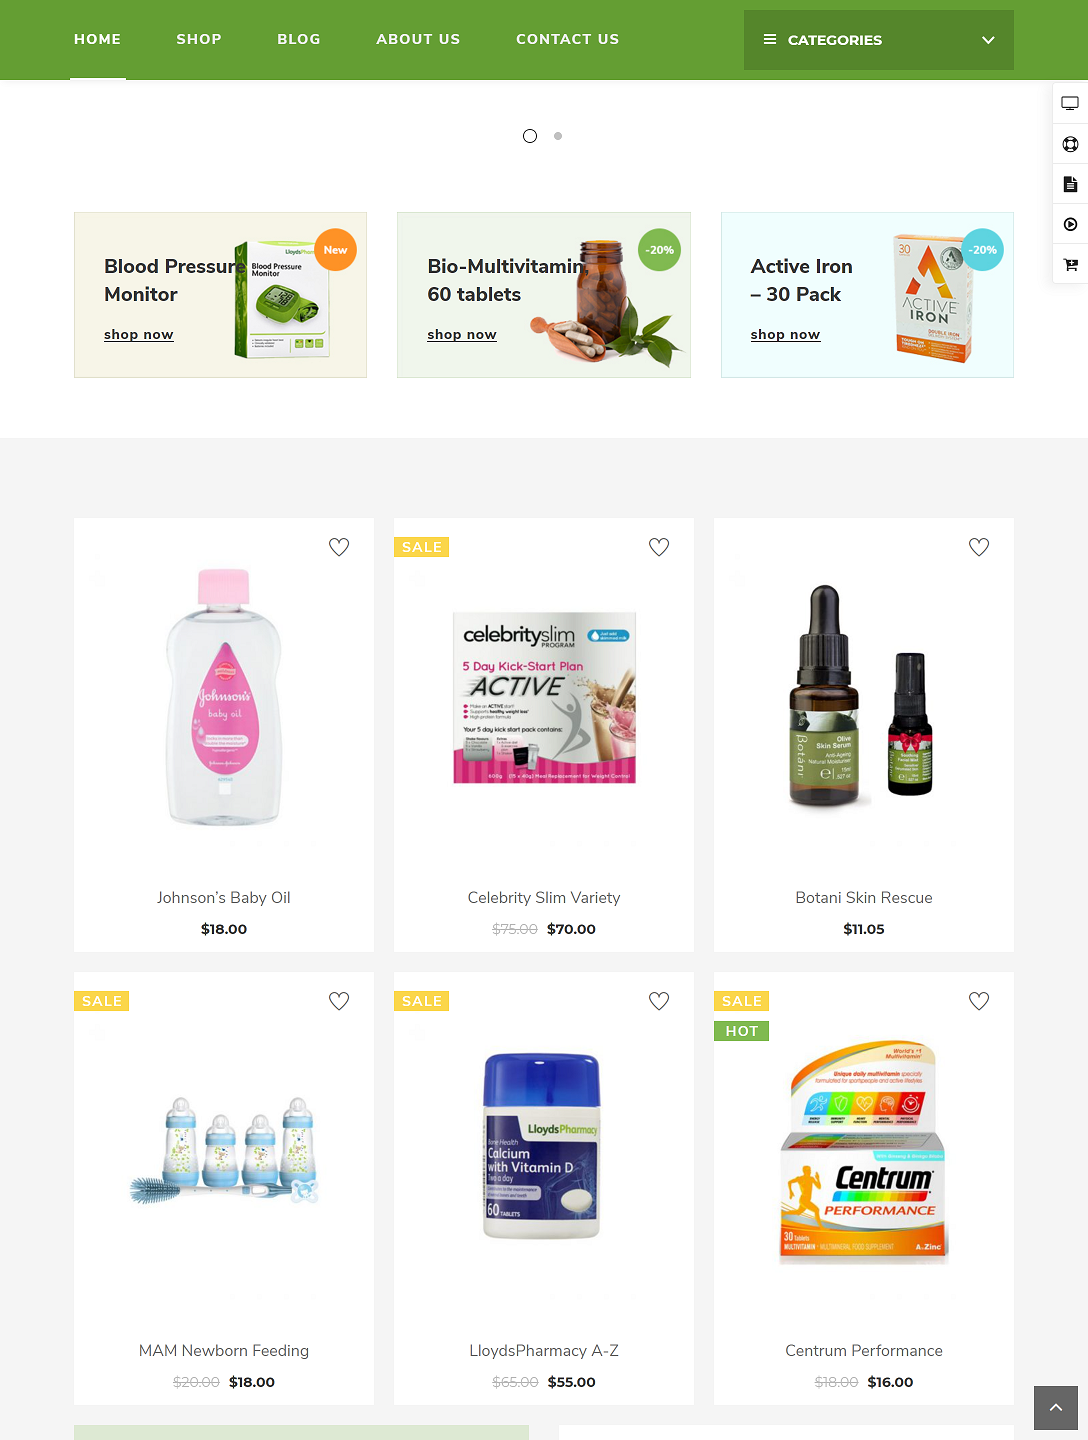Click the Categories dropdown chevron arrow
Screen dimensions: 1088x1440
click(x=988, y=40)
